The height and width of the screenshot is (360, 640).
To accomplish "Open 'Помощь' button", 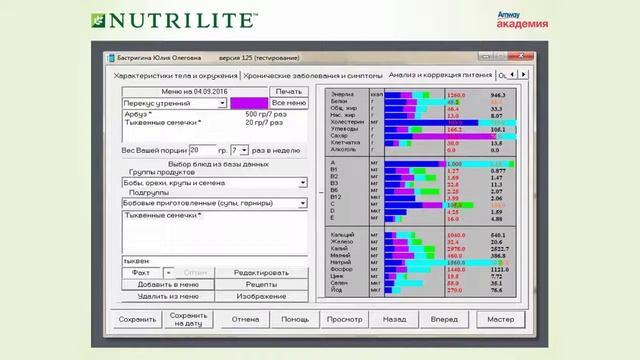I will [x=295, y=319].
